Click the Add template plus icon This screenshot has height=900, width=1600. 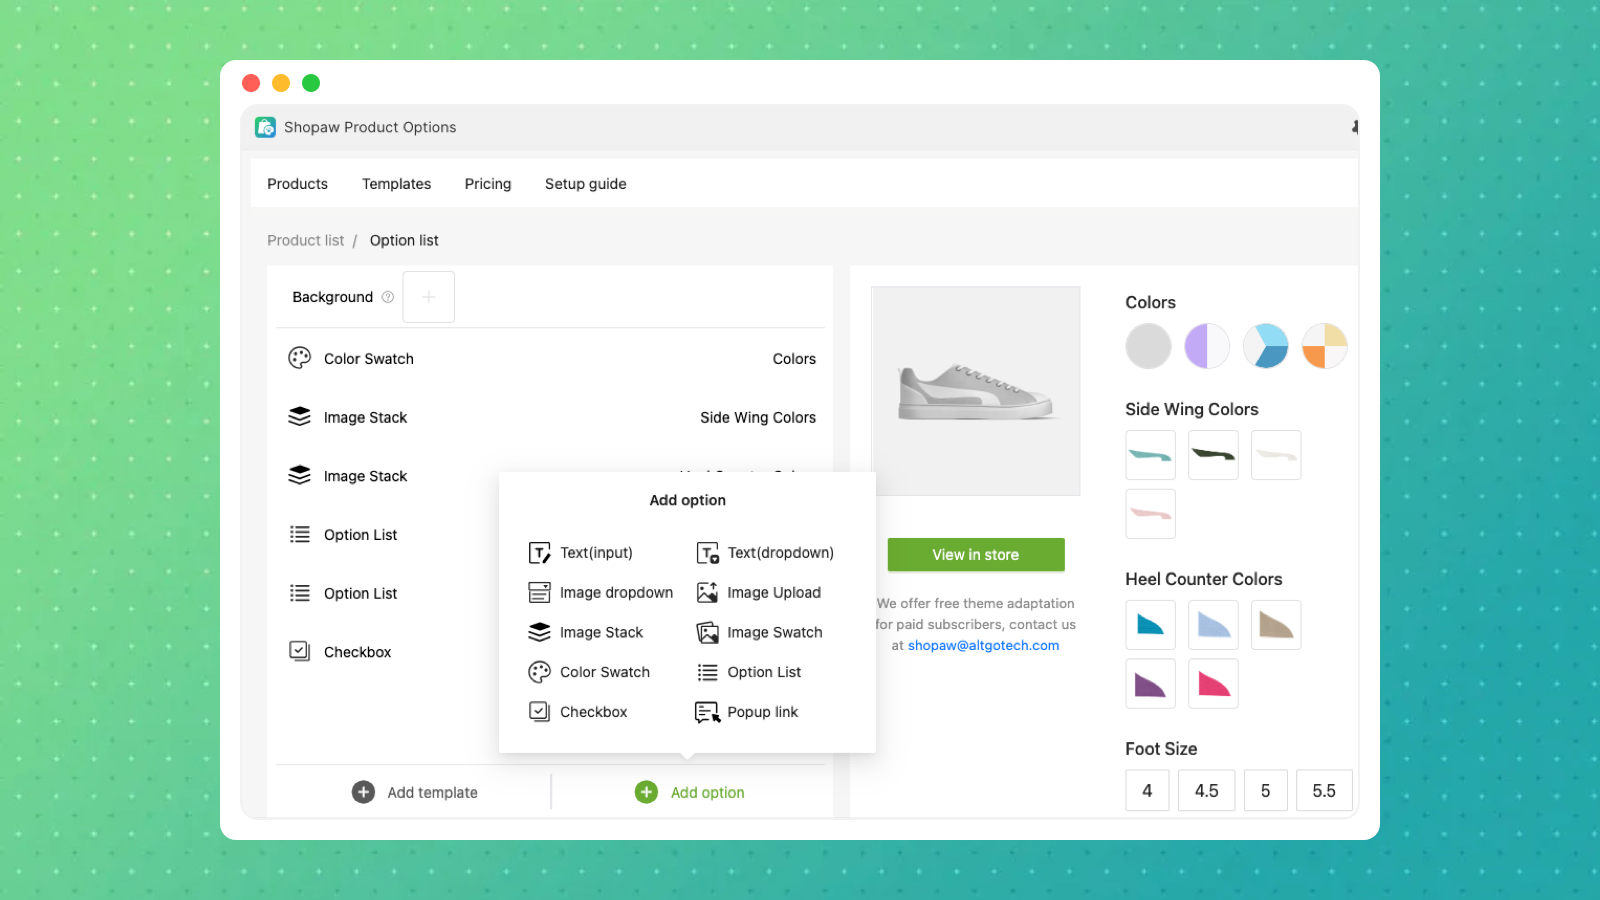(x=364, y=792)
